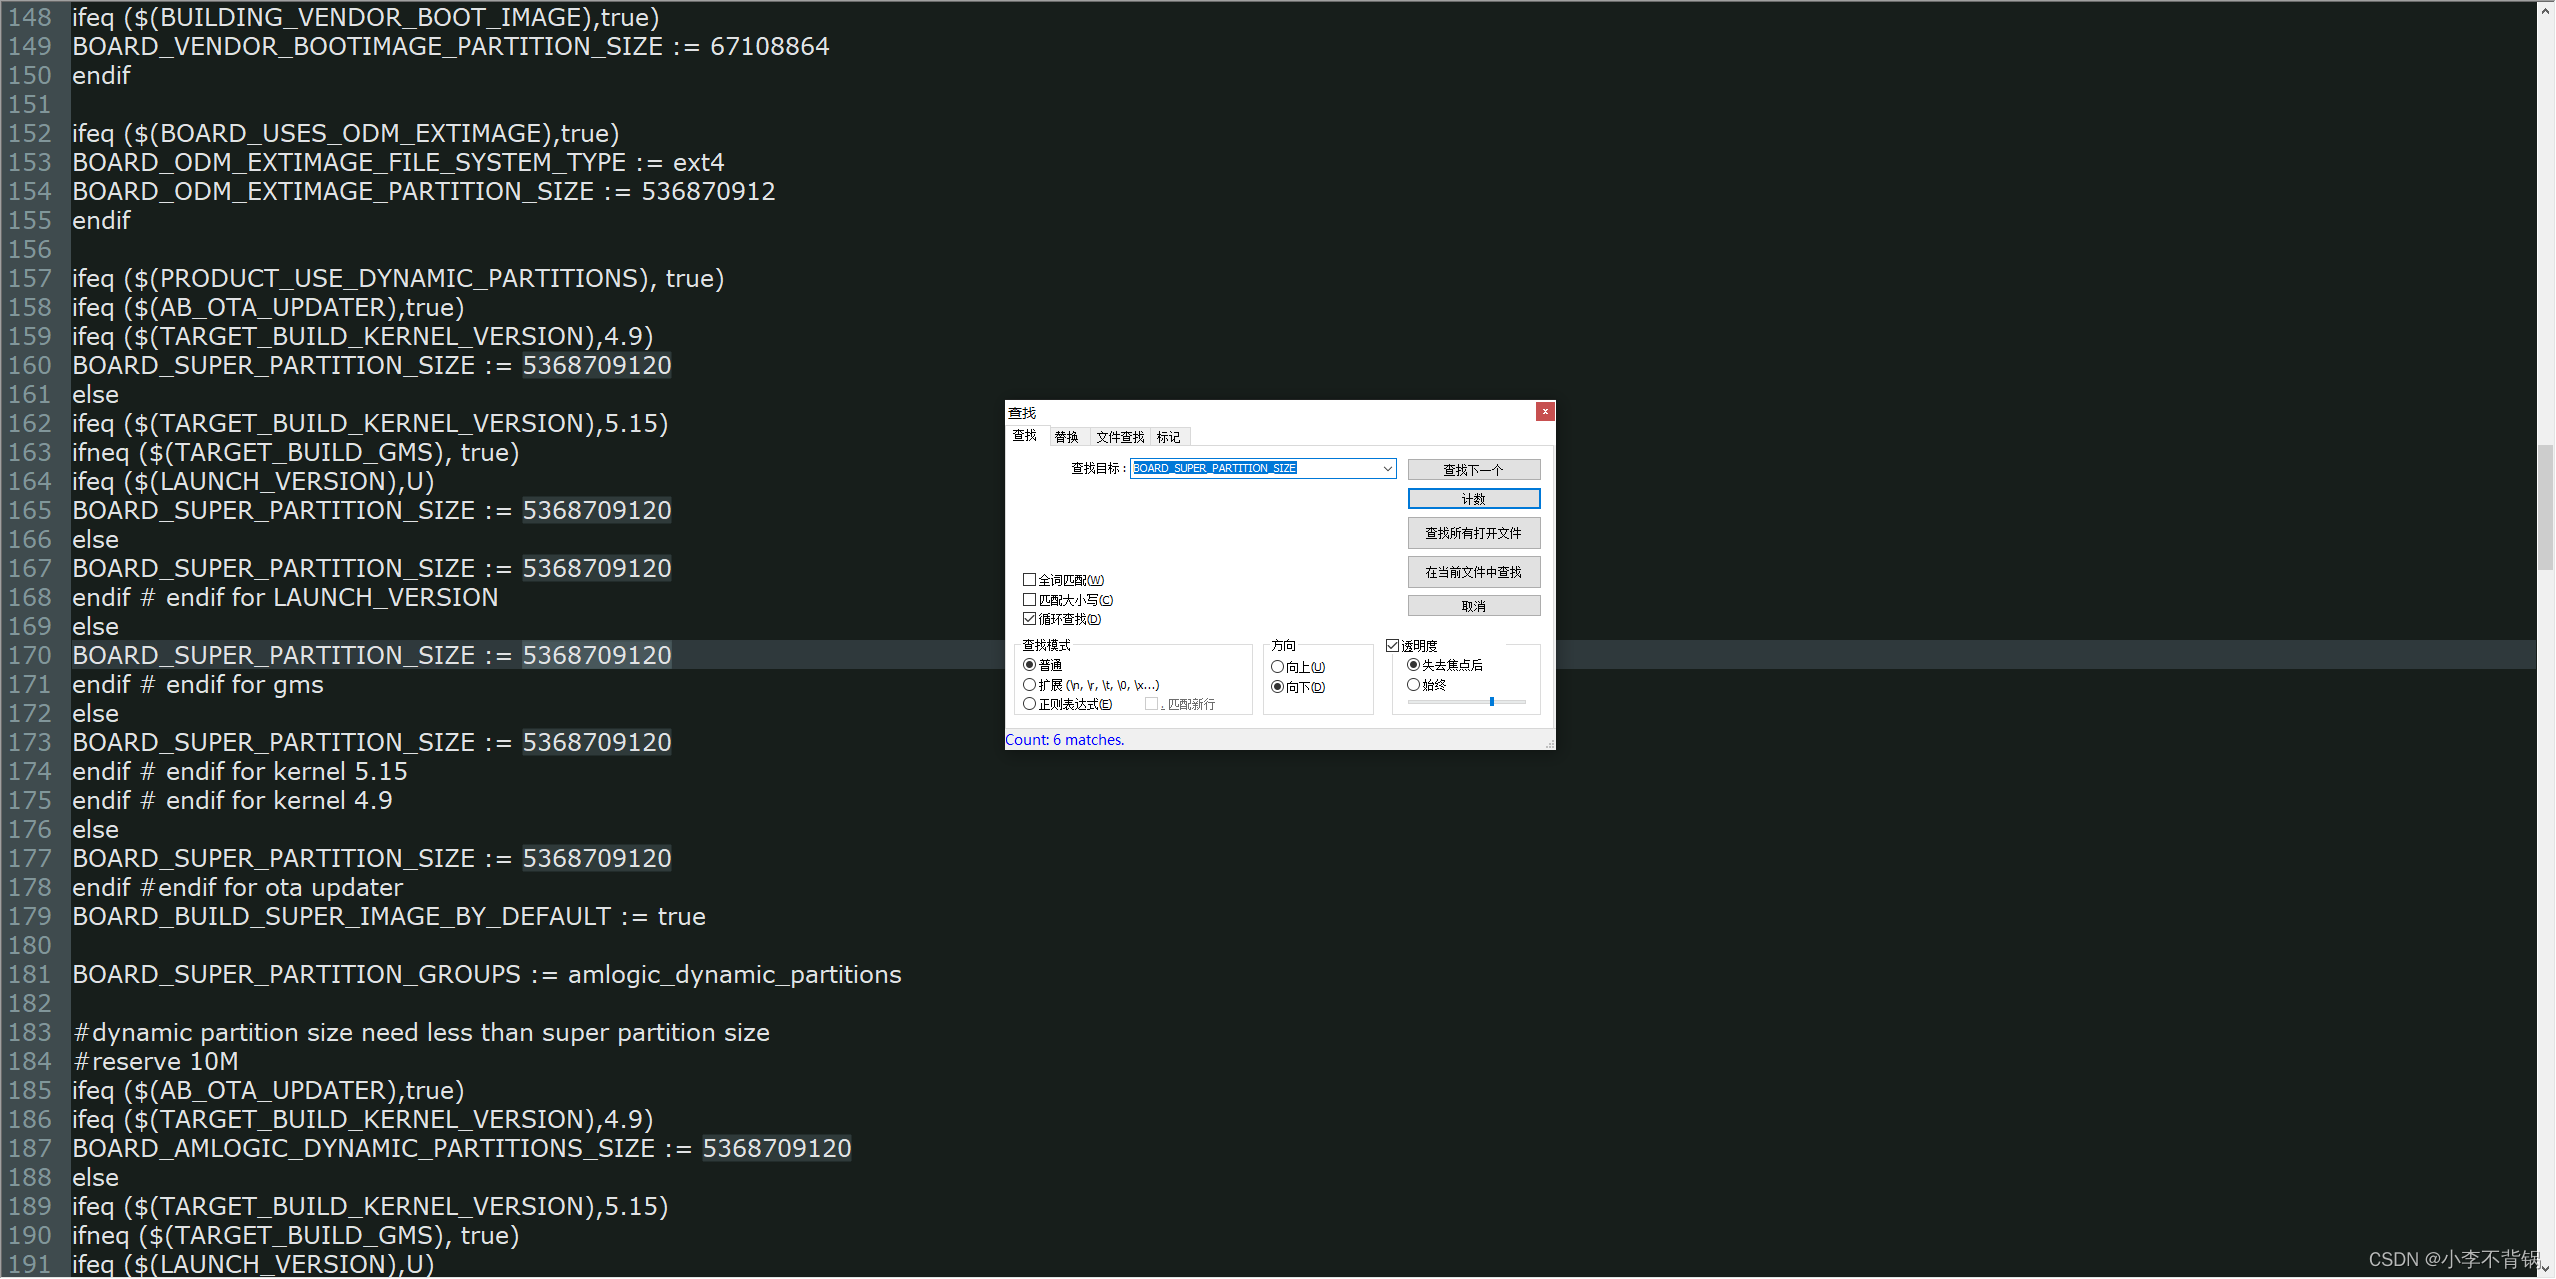Click BOARD_VENDOR_BOOTIMAGE_PARTITION_SIZE on line 149
Image resolution: width=2556 pixels, height=1279 pixels.
[x=368, y=47]
